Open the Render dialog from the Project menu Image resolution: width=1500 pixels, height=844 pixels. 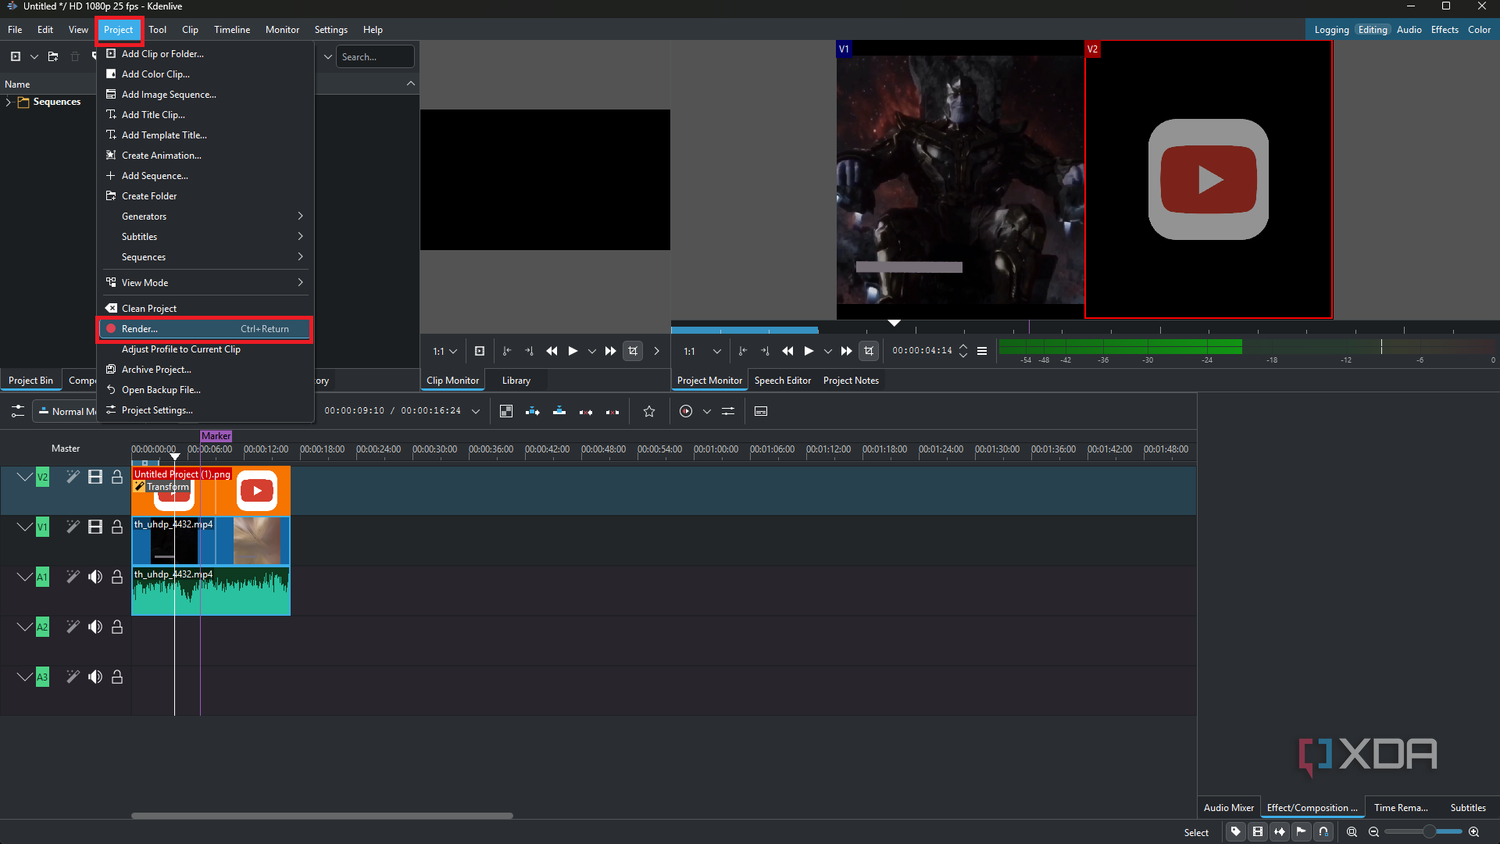[x=205, y=329]
